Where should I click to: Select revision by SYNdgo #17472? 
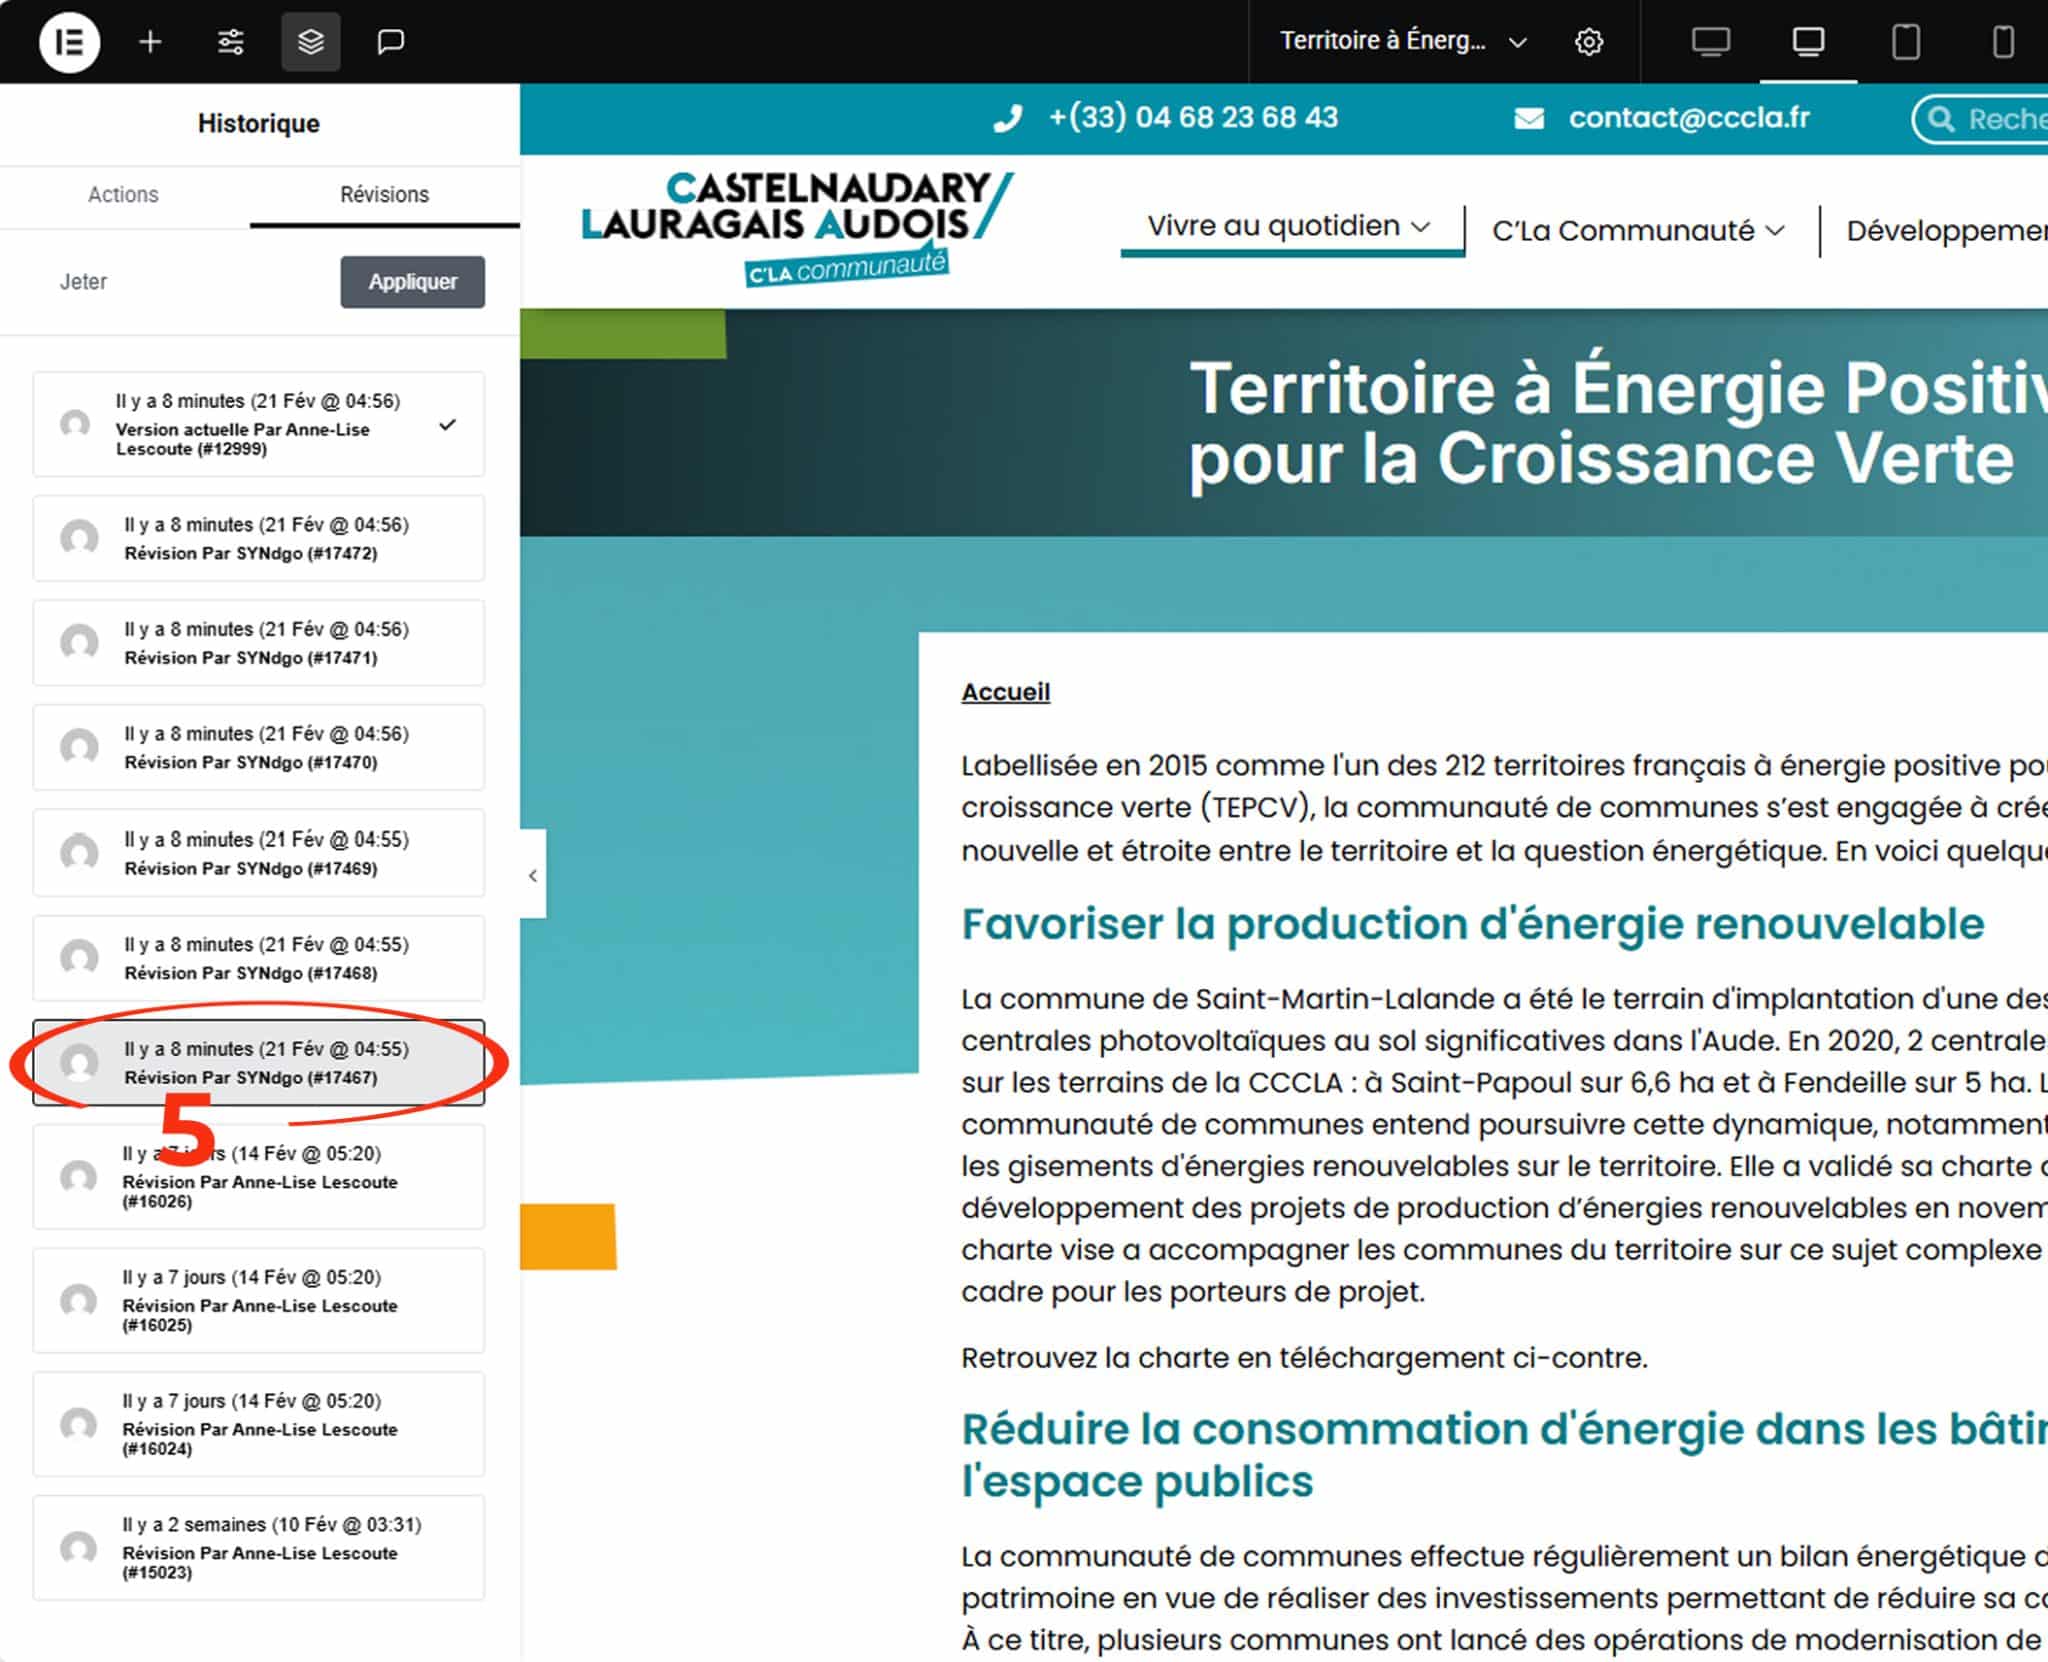pyautogui.click(x=259, y=538)
